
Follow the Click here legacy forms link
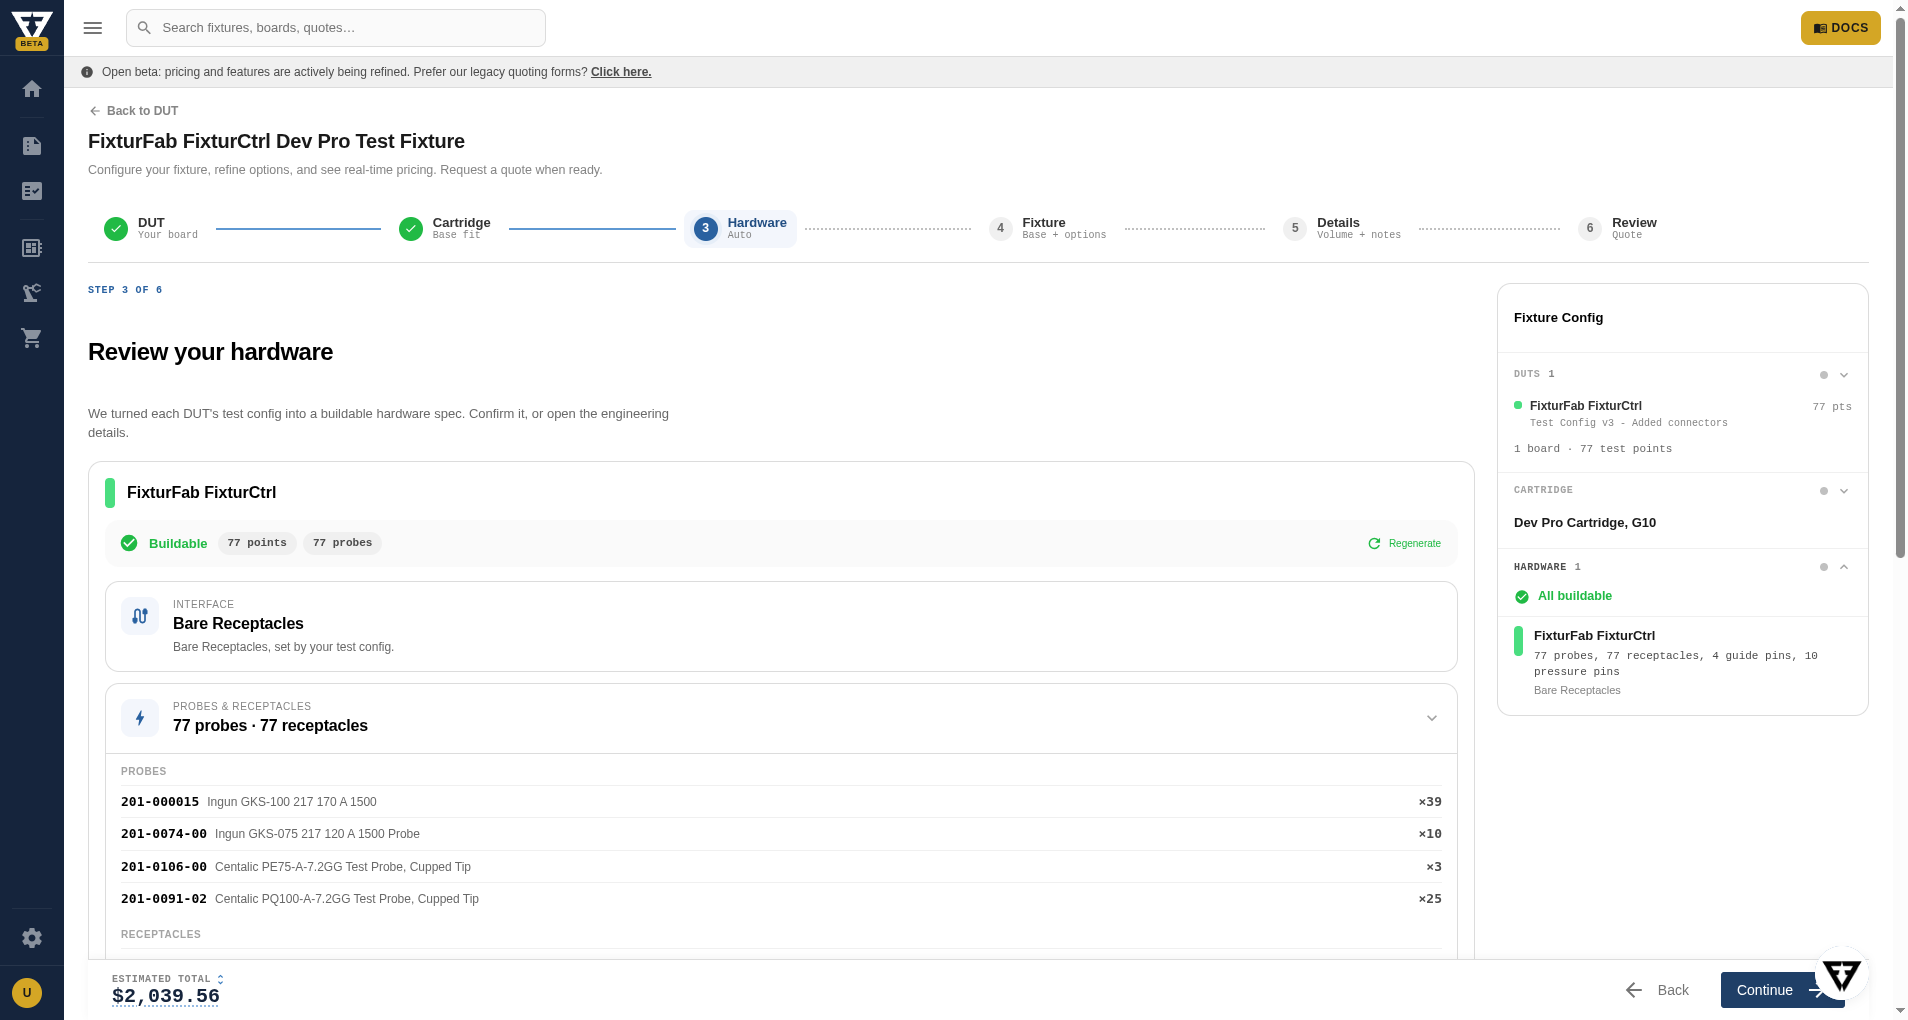(621, 72)
